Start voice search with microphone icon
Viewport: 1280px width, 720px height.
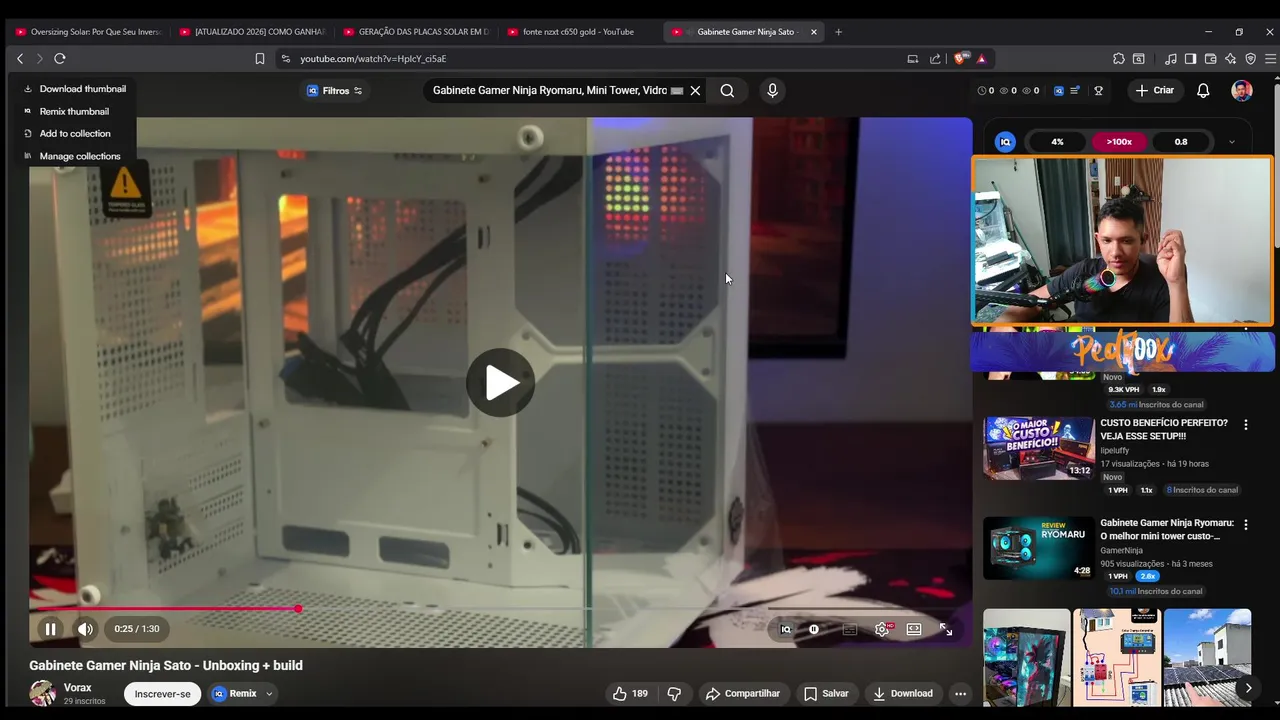click(x=772, y=90)
